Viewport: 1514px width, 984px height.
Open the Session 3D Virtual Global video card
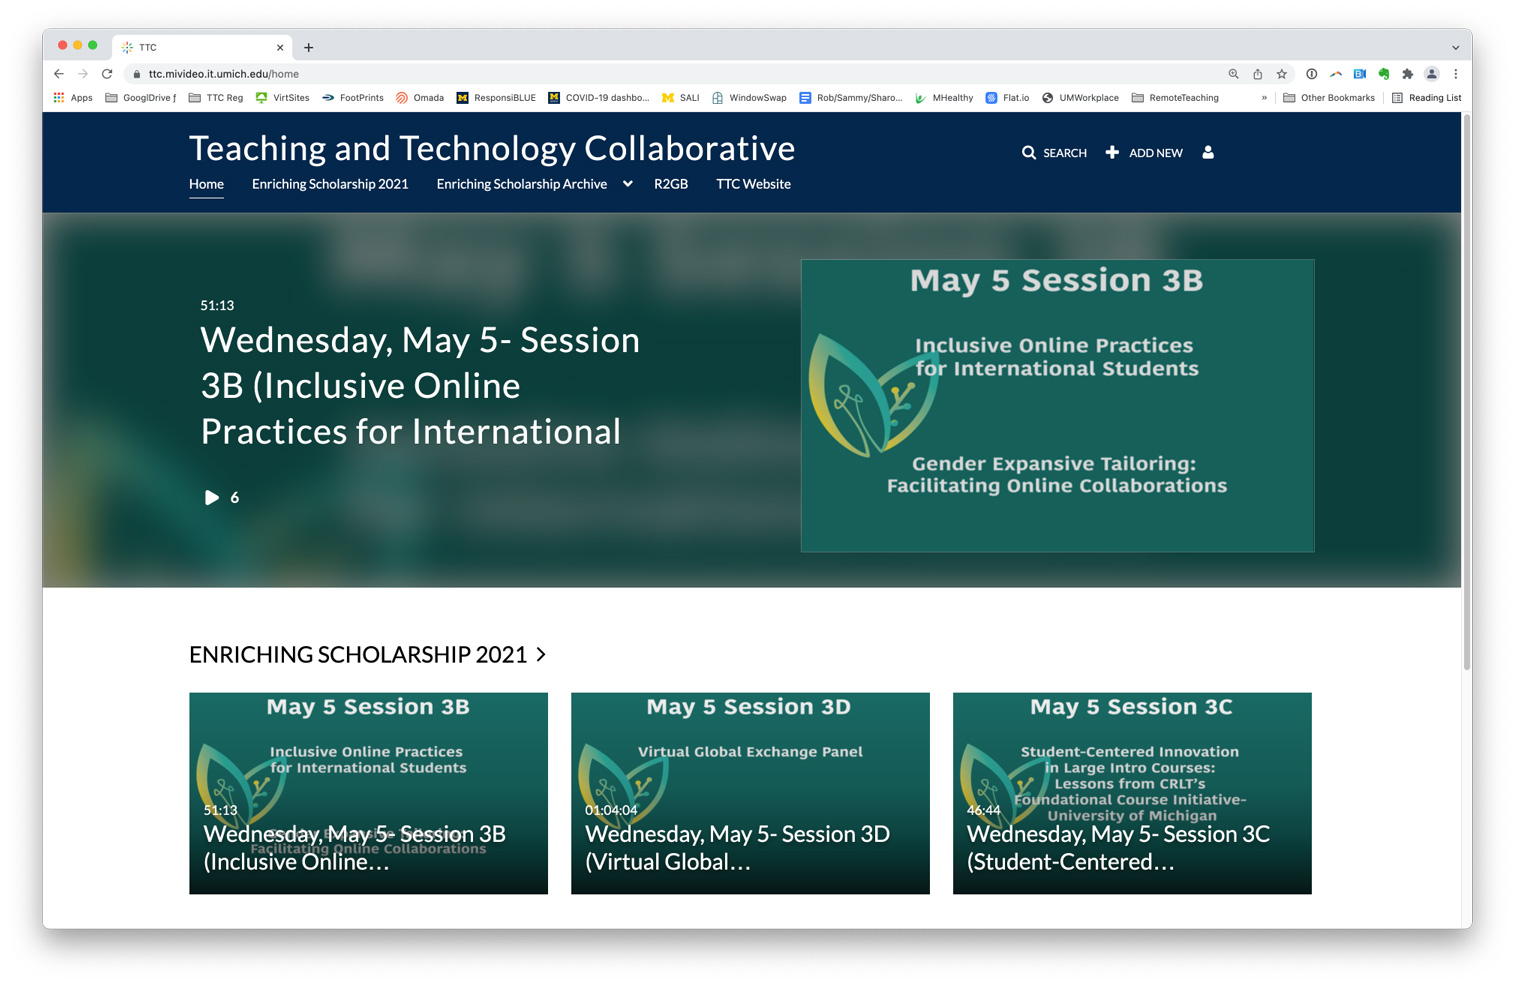point(750,793)
